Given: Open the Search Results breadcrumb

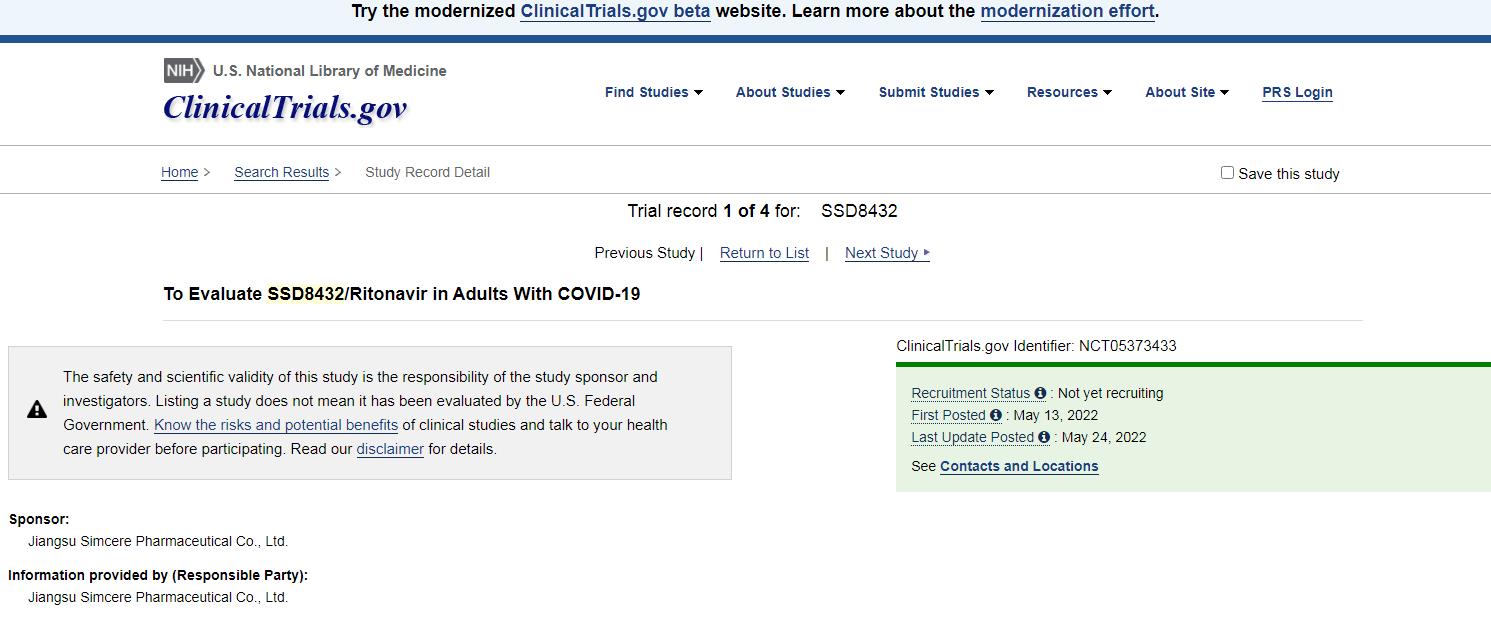Looking at the screenshot, I should coord(281,172).
